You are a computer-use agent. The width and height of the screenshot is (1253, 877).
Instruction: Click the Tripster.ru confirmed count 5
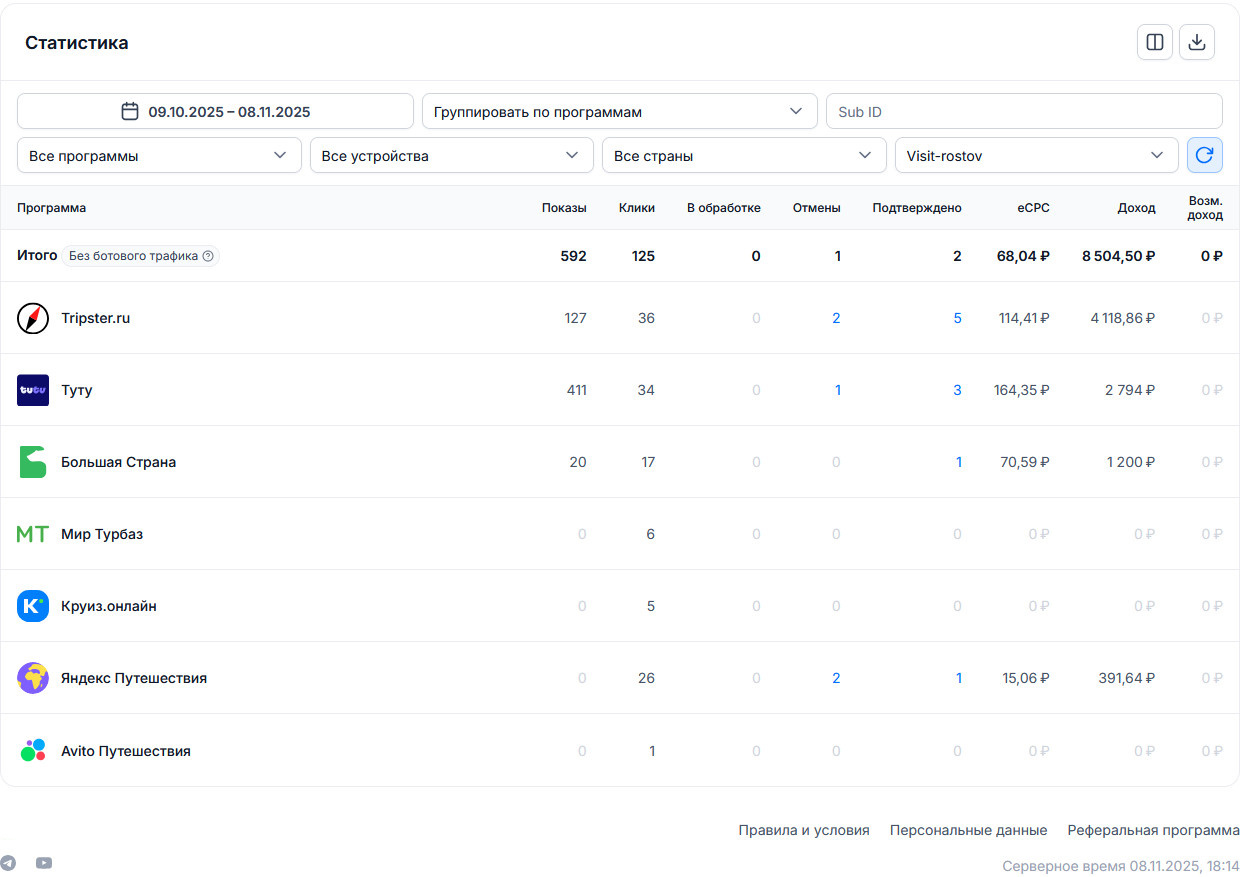[x=957, y=318]
